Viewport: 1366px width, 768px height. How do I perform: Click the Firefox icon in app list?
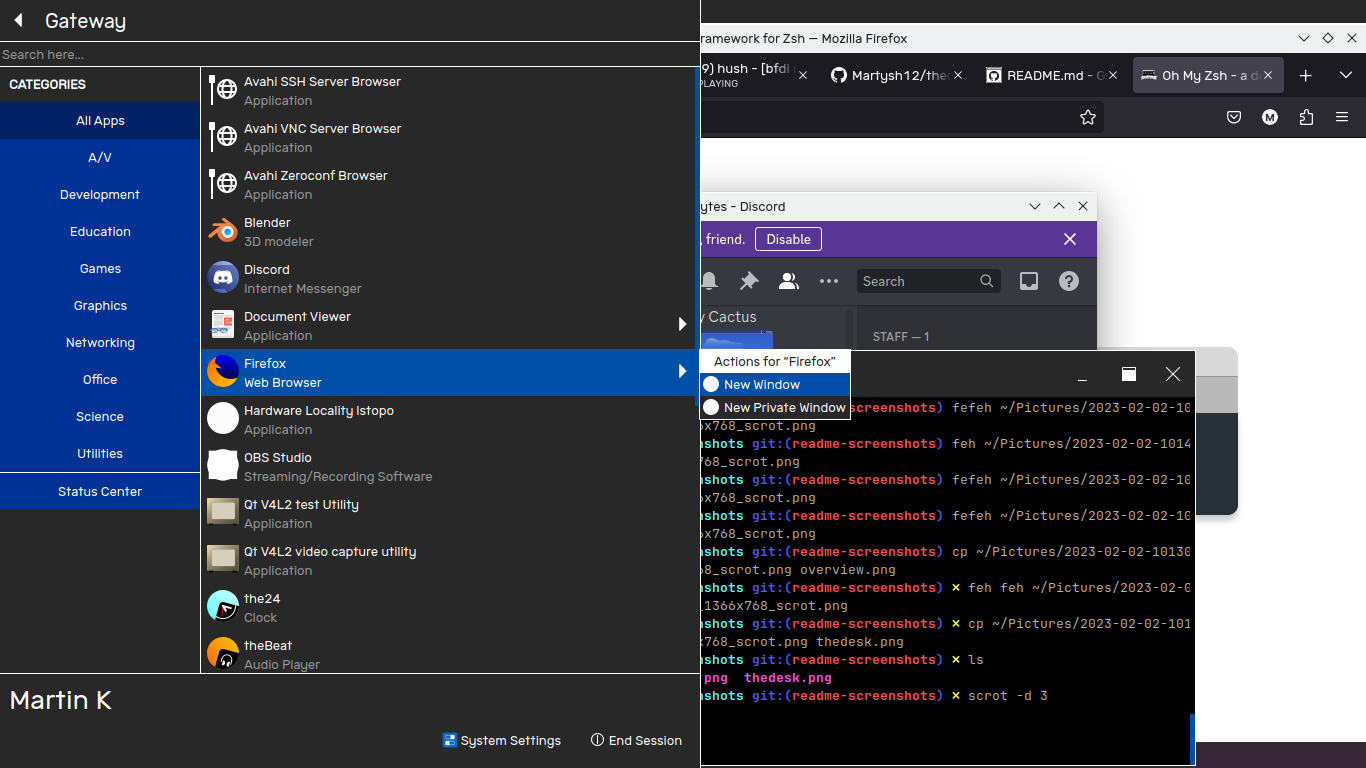pos(223,372)
